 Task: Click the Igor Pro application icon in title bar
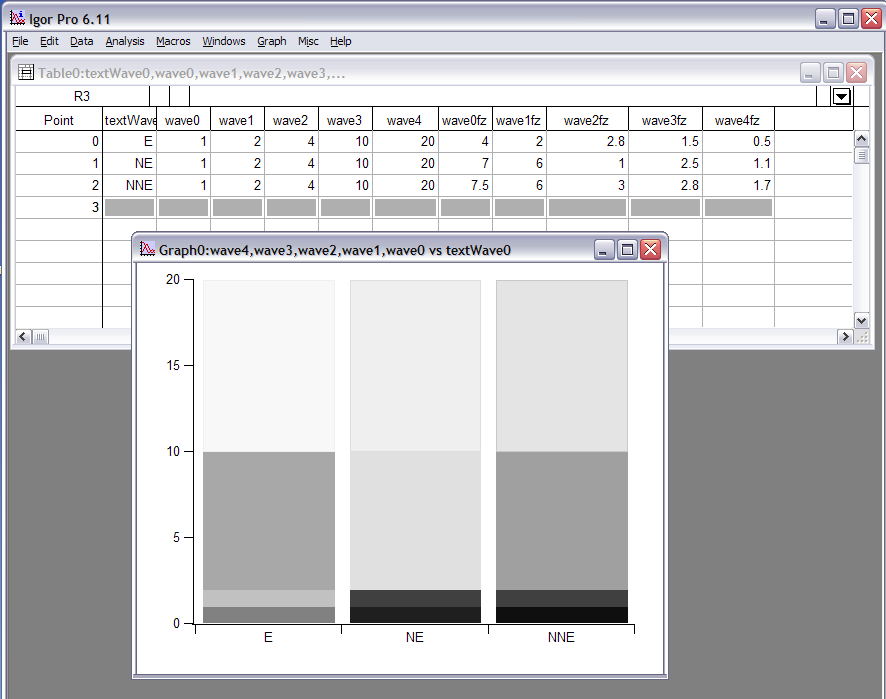pos(16,17)
